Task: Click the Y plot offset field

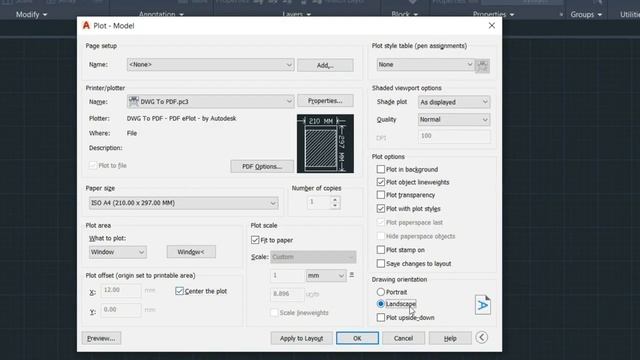Action: [x=121, y=310]
